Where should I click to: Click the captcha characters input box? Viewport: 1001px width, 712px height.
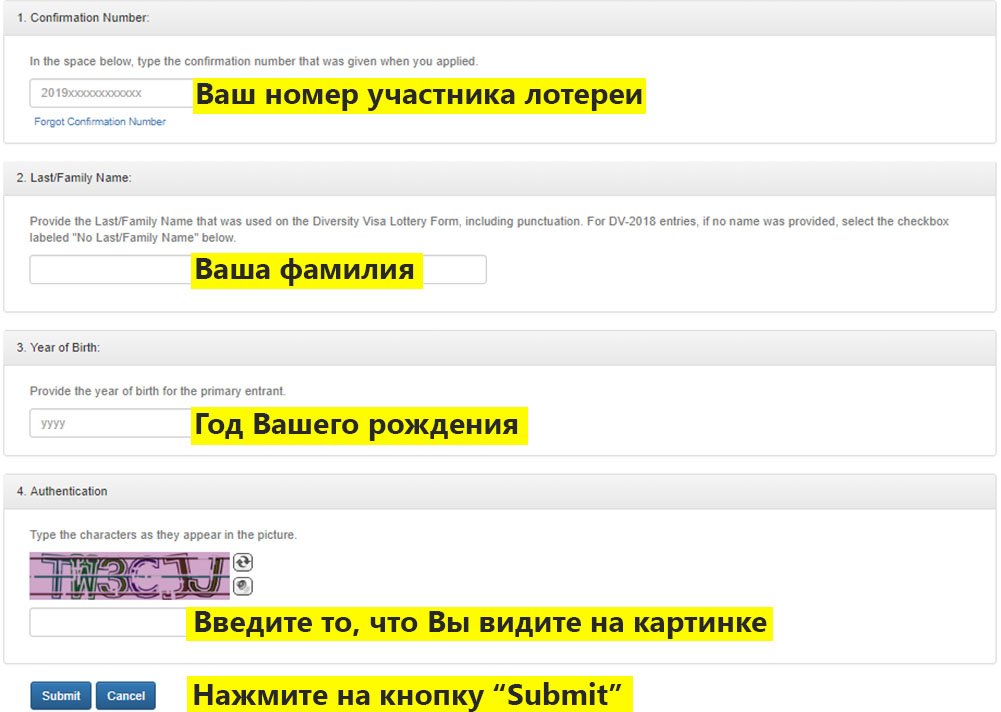tap(109, 622)
